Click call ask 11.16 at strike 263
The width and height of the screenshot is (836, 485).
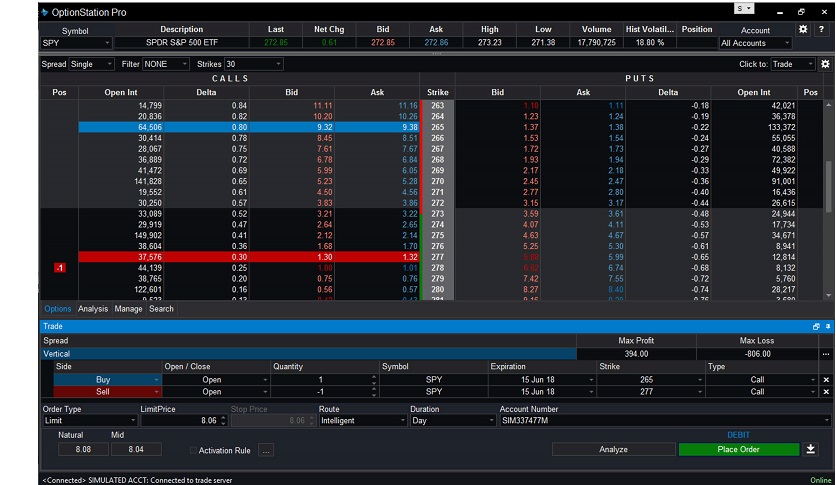click(x=408, y=106)
